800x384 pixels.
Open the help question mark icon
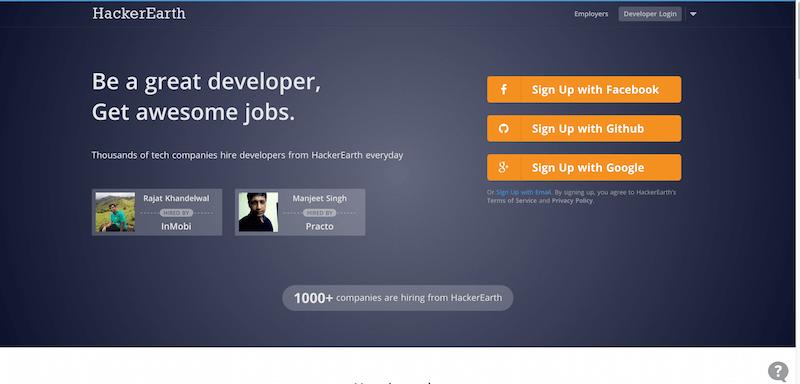pyautogui.click(x=778, y=371)
